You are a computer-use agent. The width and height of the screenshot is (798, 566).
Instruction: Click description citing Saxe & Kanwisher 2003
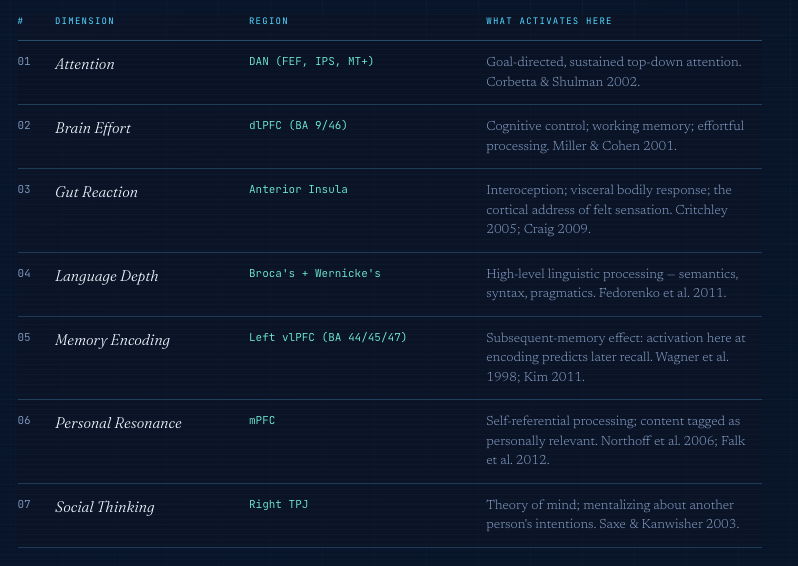pos(613,514)
